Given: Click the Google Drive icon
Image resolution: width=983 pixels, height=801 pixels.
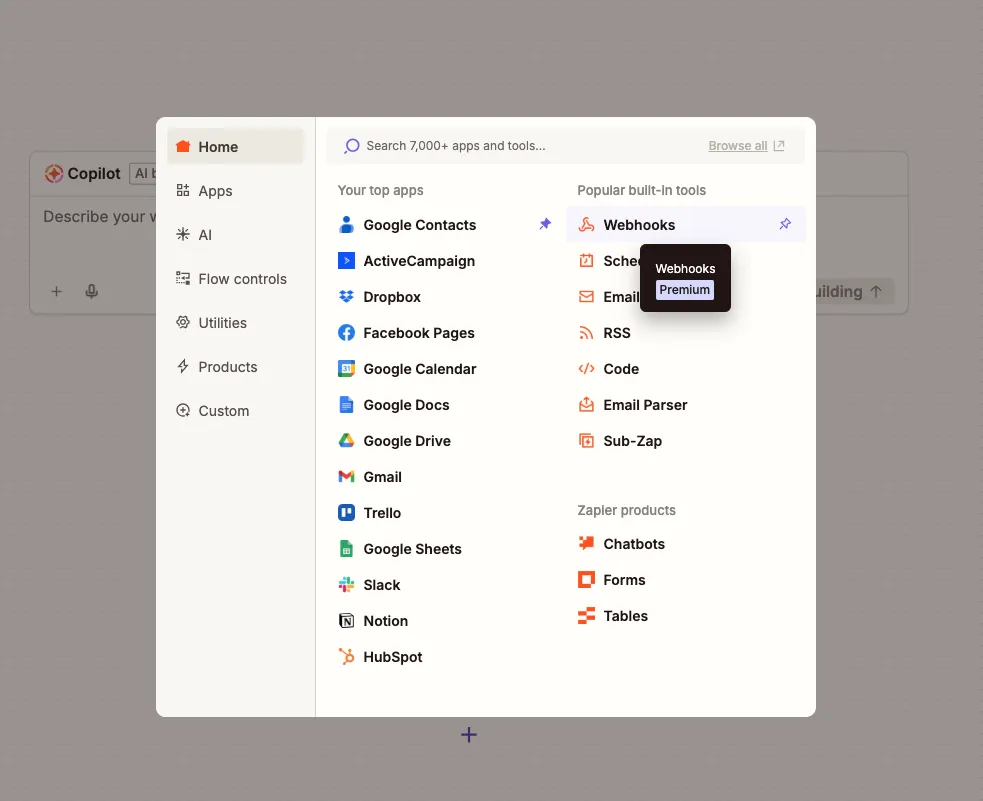Looking at the screenshot, I should (346, 441).
